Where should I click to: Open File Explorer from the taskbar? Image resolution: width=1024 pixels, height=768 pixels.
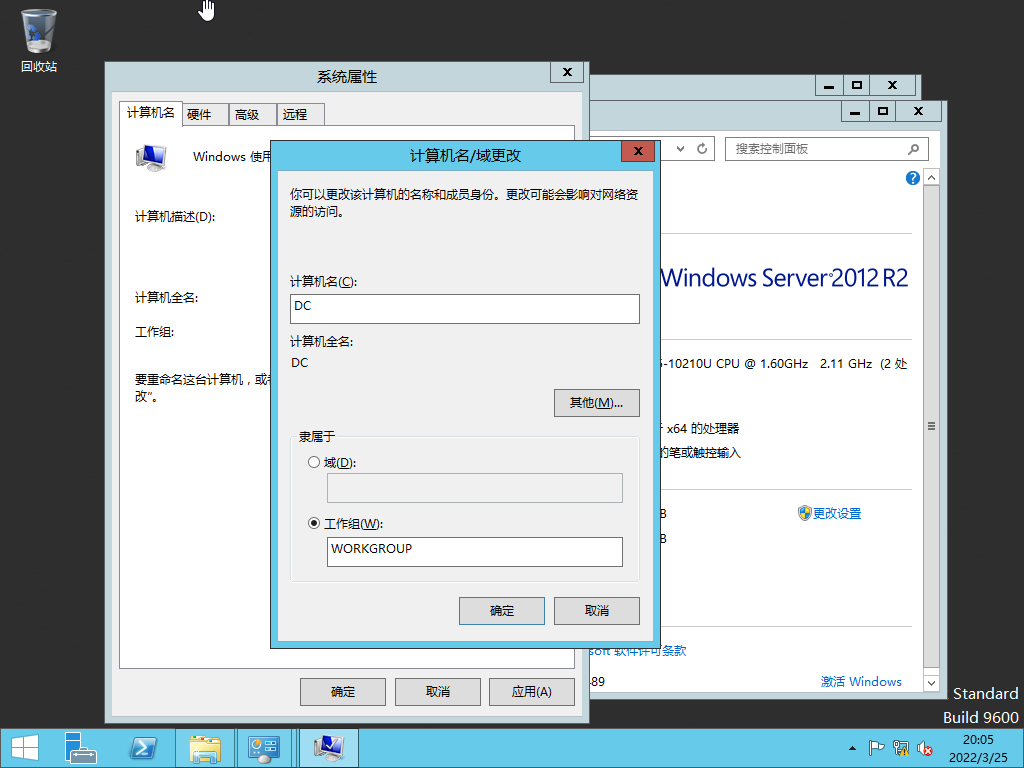(204, 748)
